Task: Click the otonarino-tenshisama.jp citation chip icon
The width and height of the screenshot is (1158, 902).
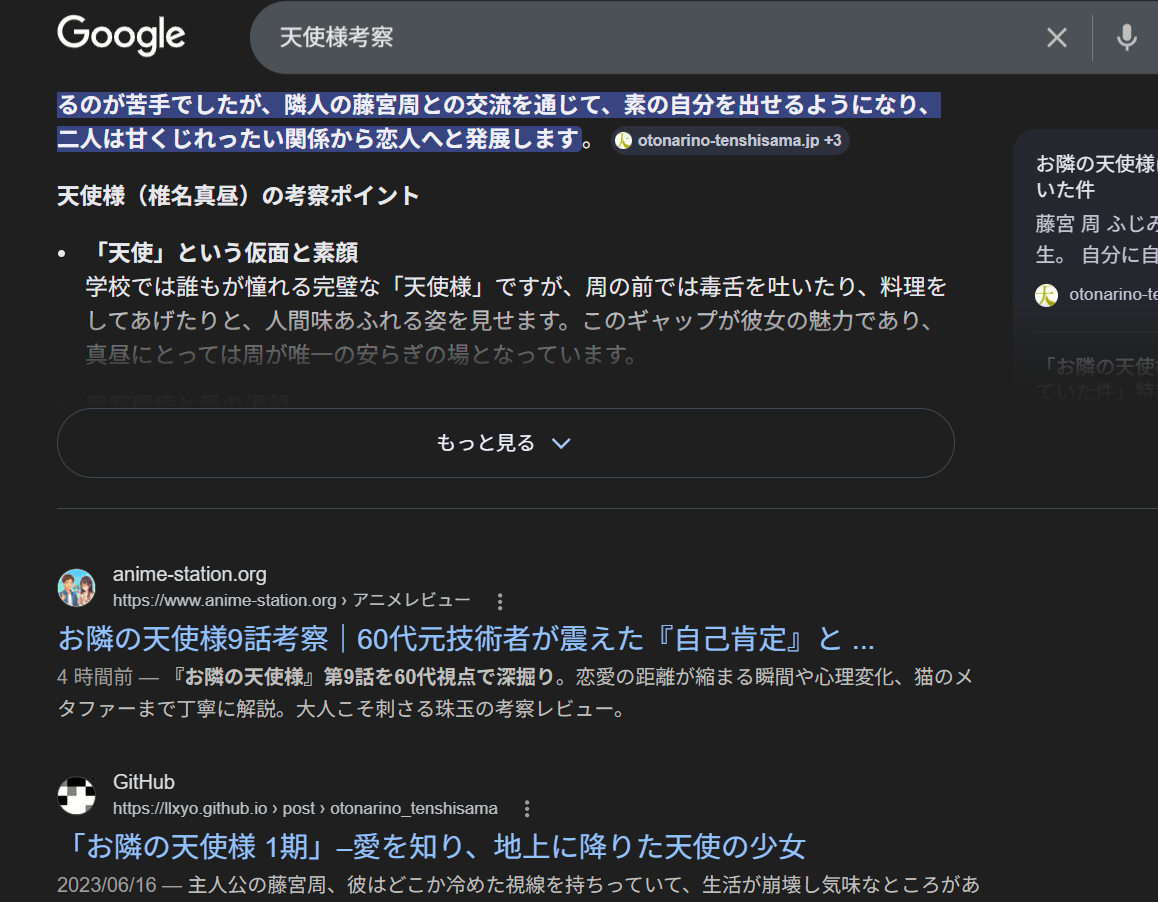Action: coord(622,140)
